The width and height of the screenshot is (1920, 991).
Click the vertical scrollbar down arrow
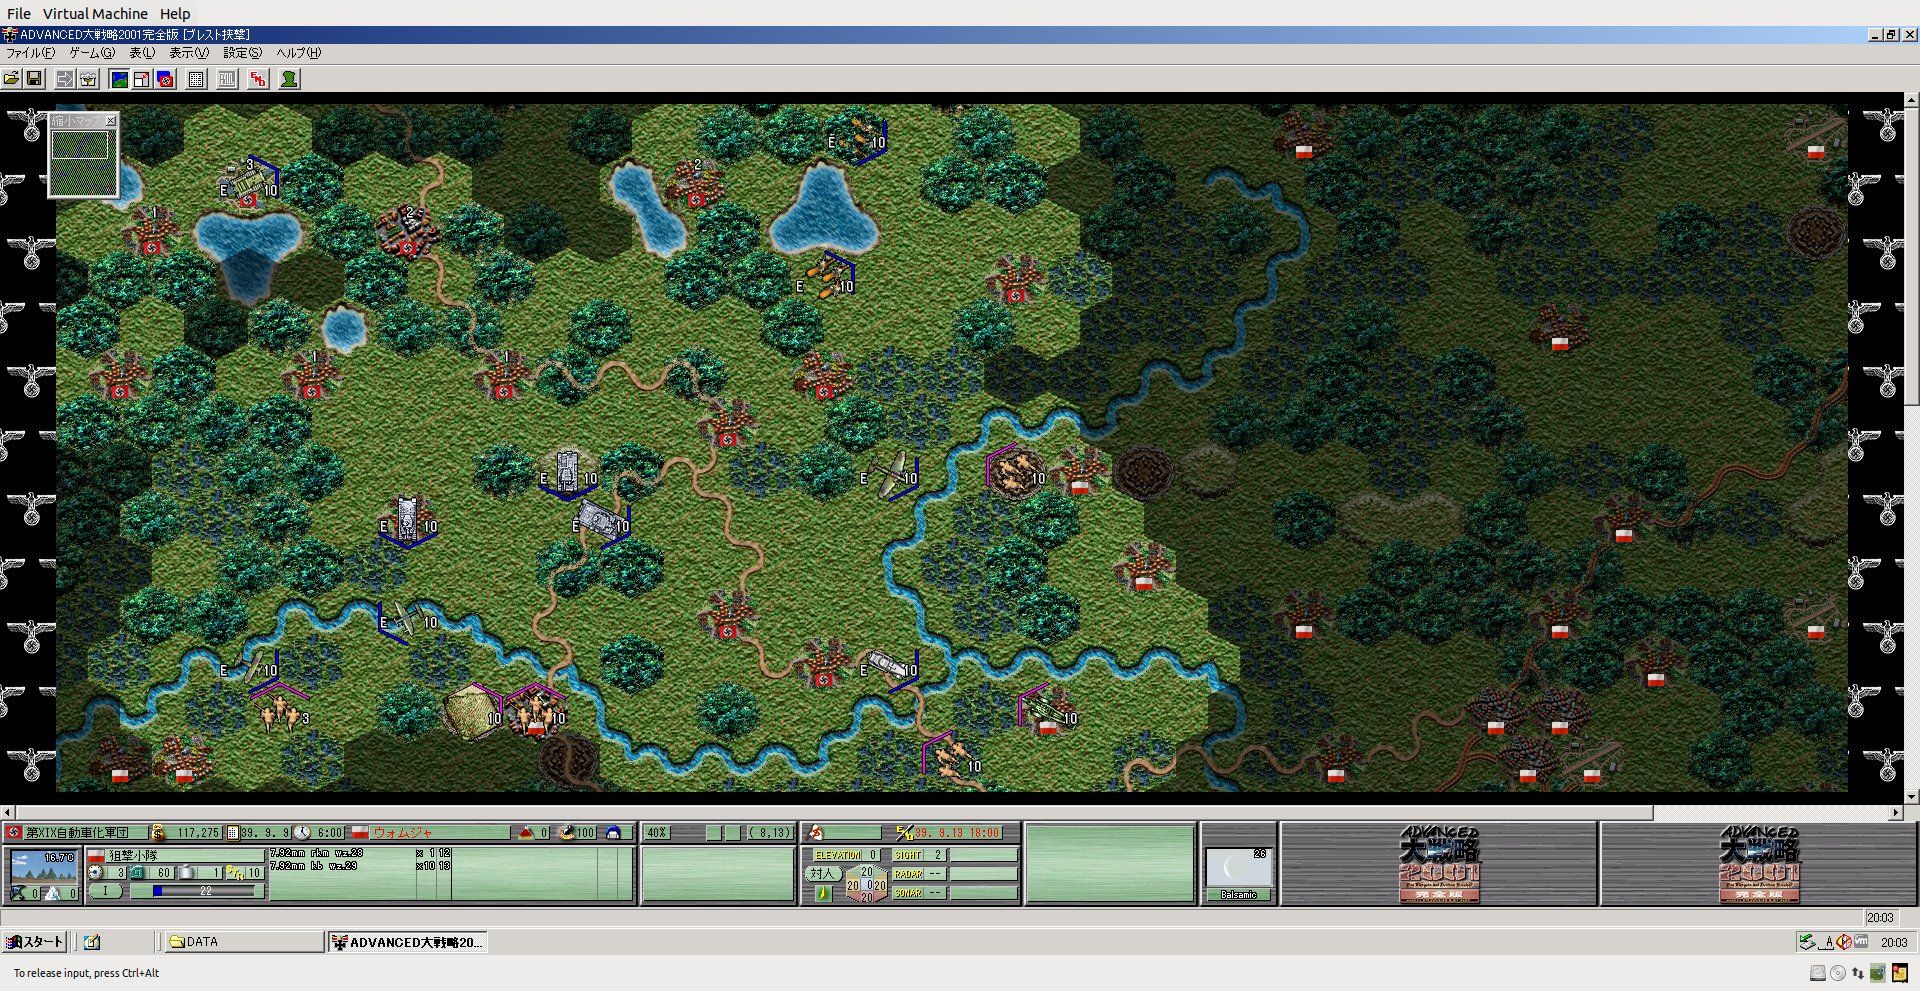pos(1912,797)
